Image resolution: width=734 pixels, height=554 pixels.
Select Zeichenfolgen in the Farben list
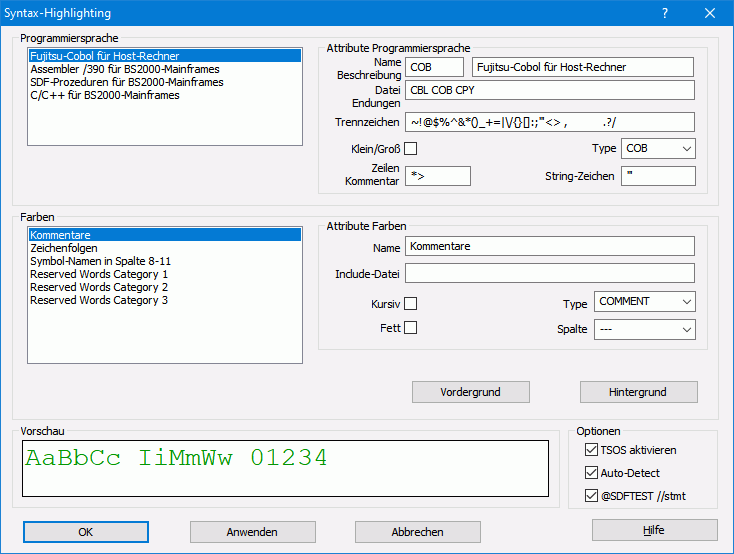[x=65, y=248]
